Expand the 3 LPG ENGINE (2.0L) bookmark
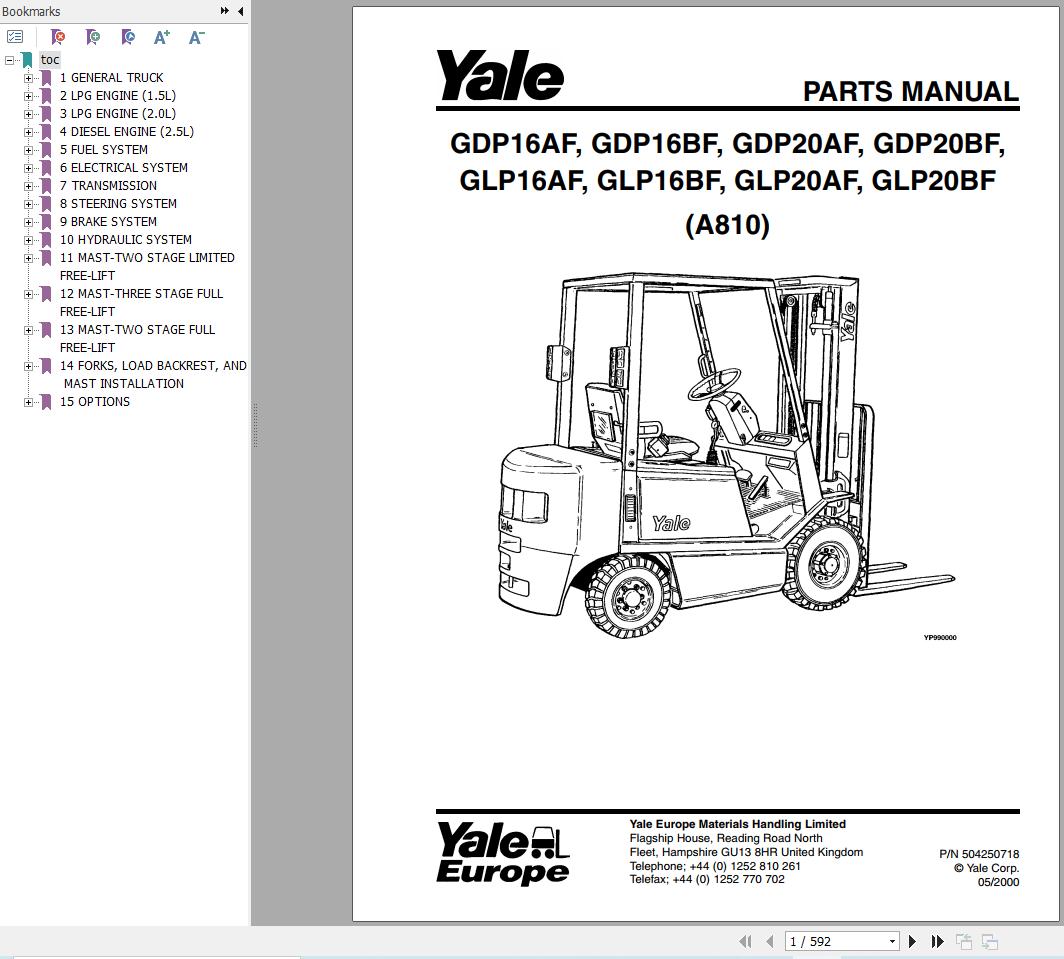This screenshot has height=959, width=1064. click(x=28, y=114)
